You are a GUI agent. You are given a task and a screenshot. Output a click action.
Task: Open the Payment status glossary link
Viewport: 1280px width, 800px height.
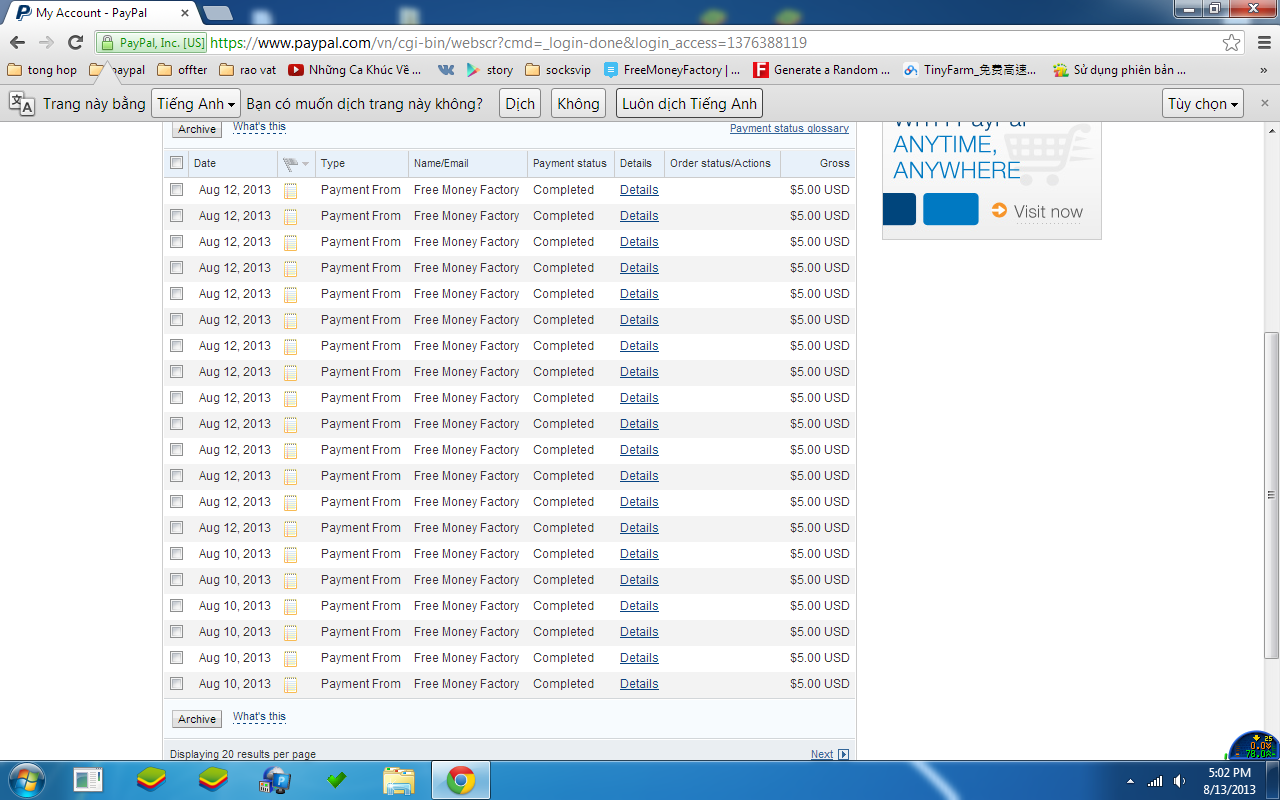click(x=789, y=128)
